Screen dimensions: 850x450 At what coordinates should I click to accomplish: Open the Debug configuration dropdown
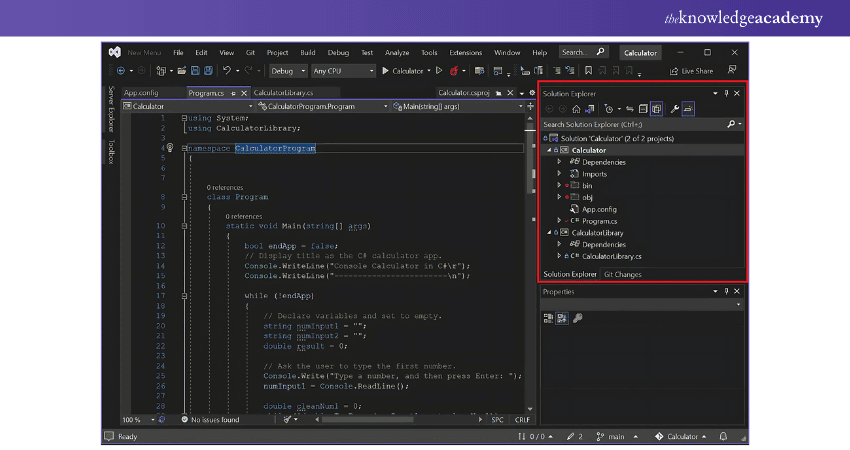coord(288,71)
